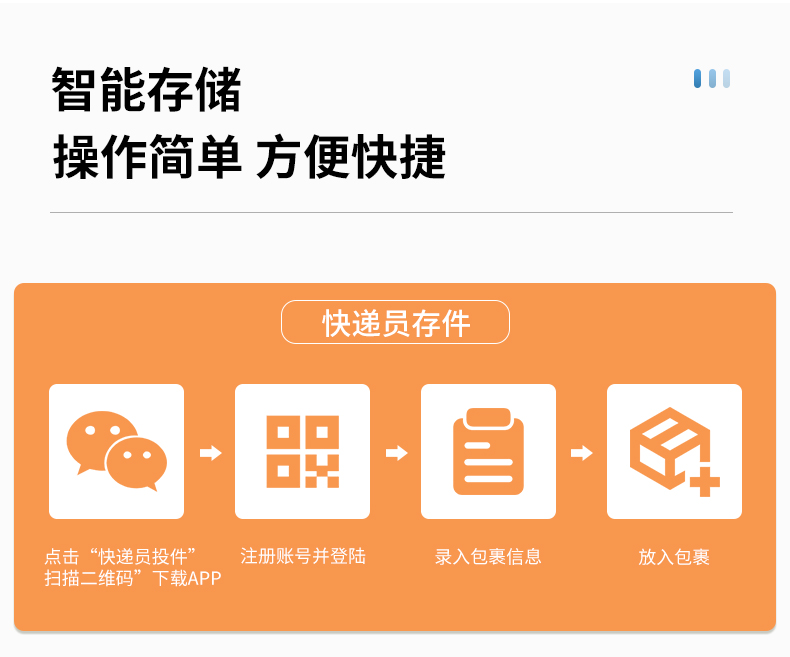Screen dimensions: 790x657
Task: Click the 智能存储 heading
Action: [147, 89]
